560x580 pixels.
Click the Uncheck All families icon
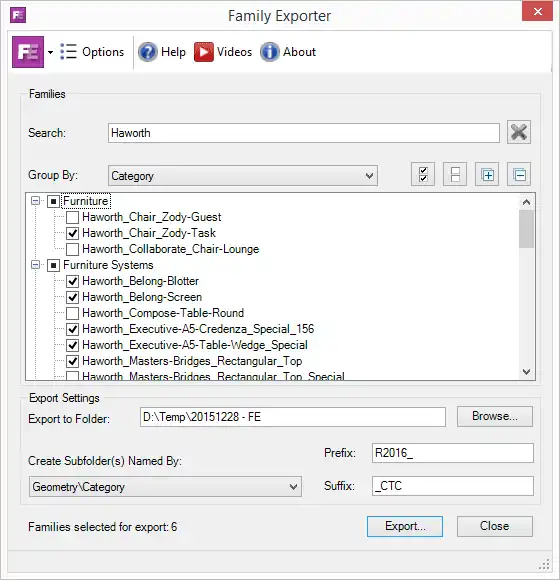pyautogui.click(x=455, y=174)
